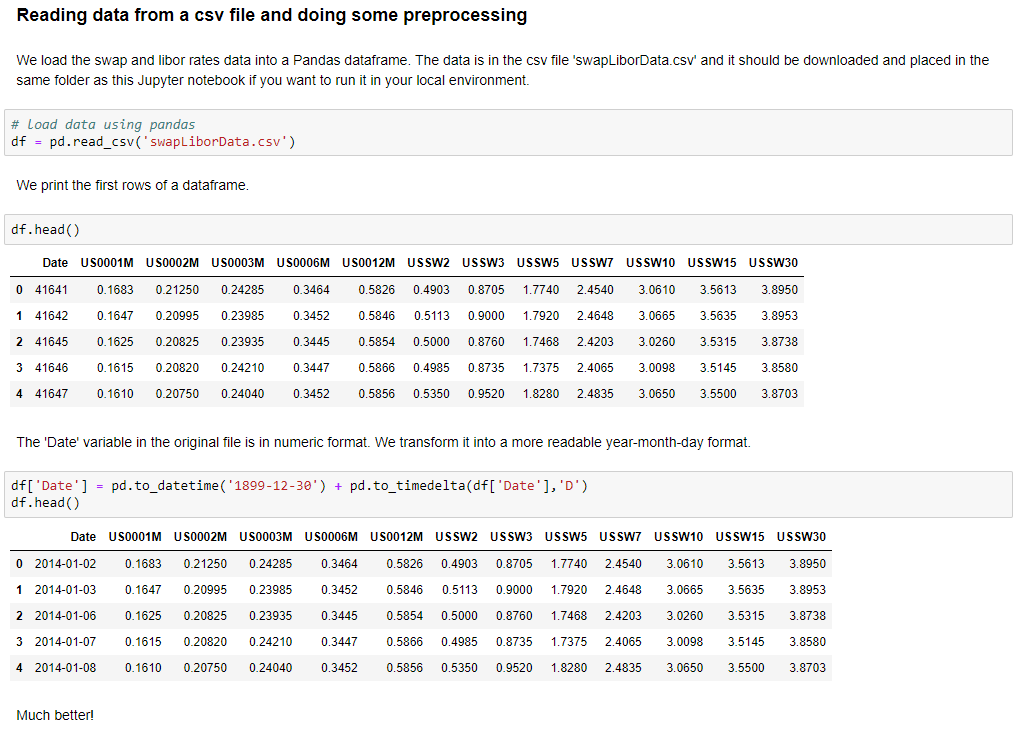This screenshot has height=734, width=1016.
Task: Click the first df.head() code cell
Action: pos(508,230)
